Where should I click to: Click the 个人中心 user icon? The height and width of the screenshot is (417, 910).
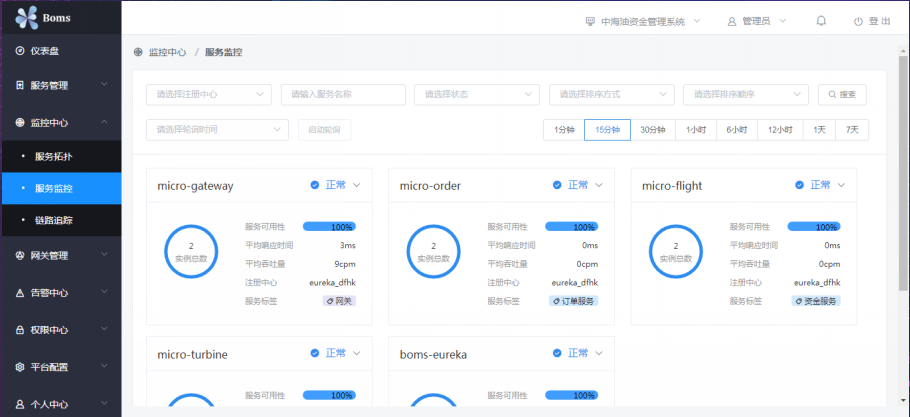click(x=20, y=404)
